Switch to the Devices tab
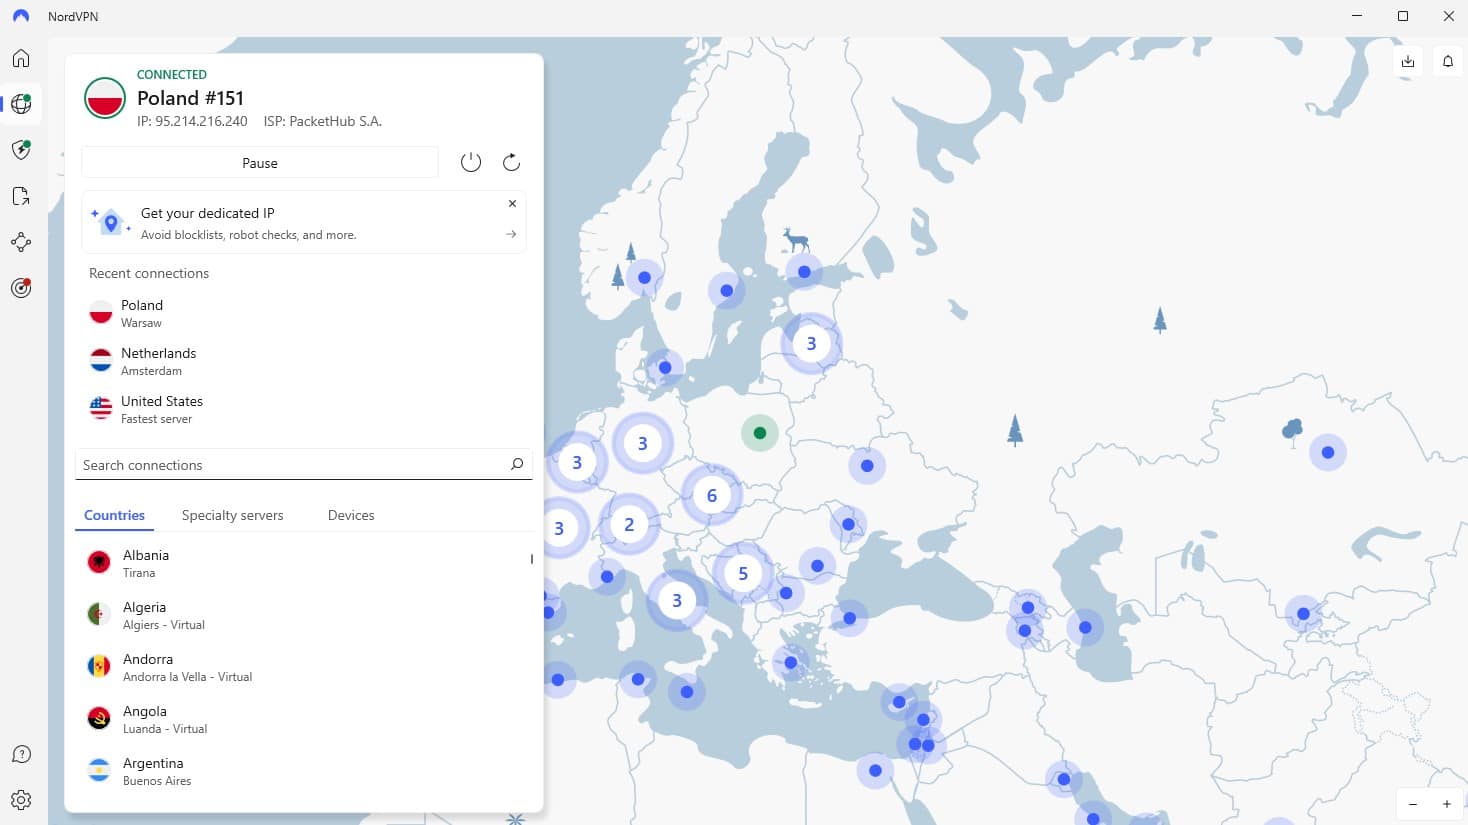Screen dimensions: 1468x825 coord(351,515)
